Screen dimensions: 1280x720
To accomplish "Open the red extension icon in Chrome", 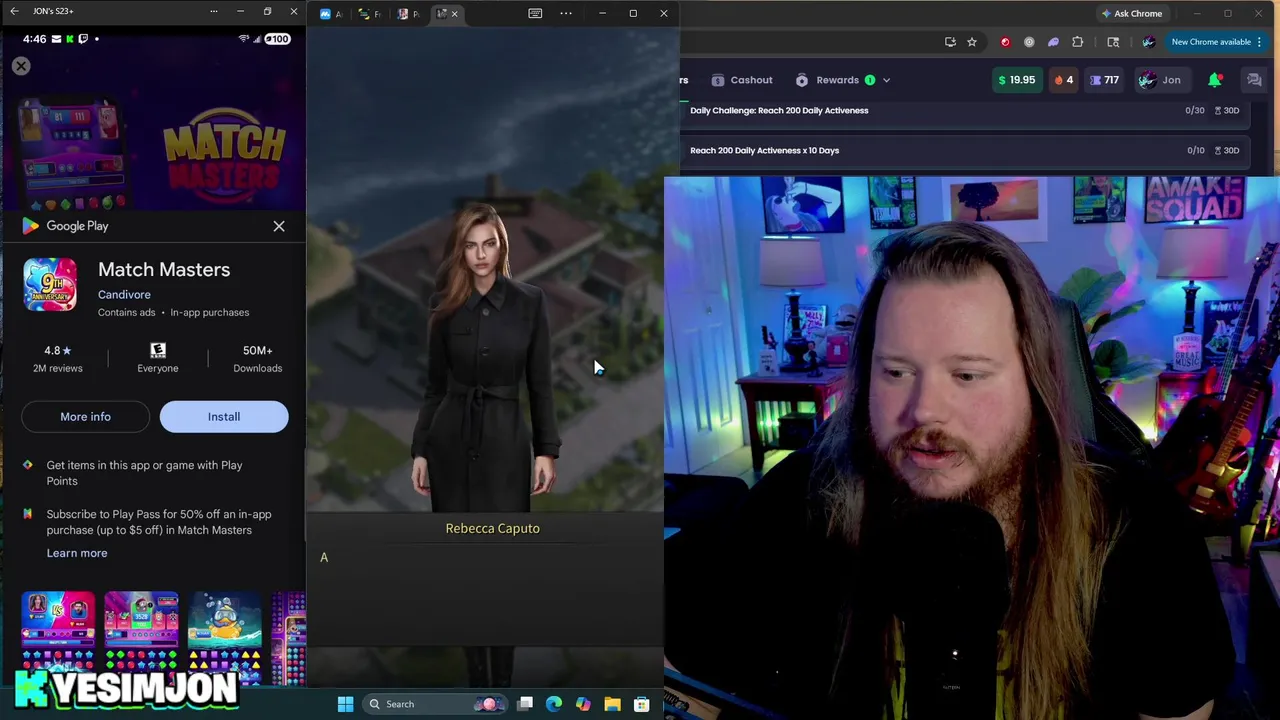I will pos(1005,42).
